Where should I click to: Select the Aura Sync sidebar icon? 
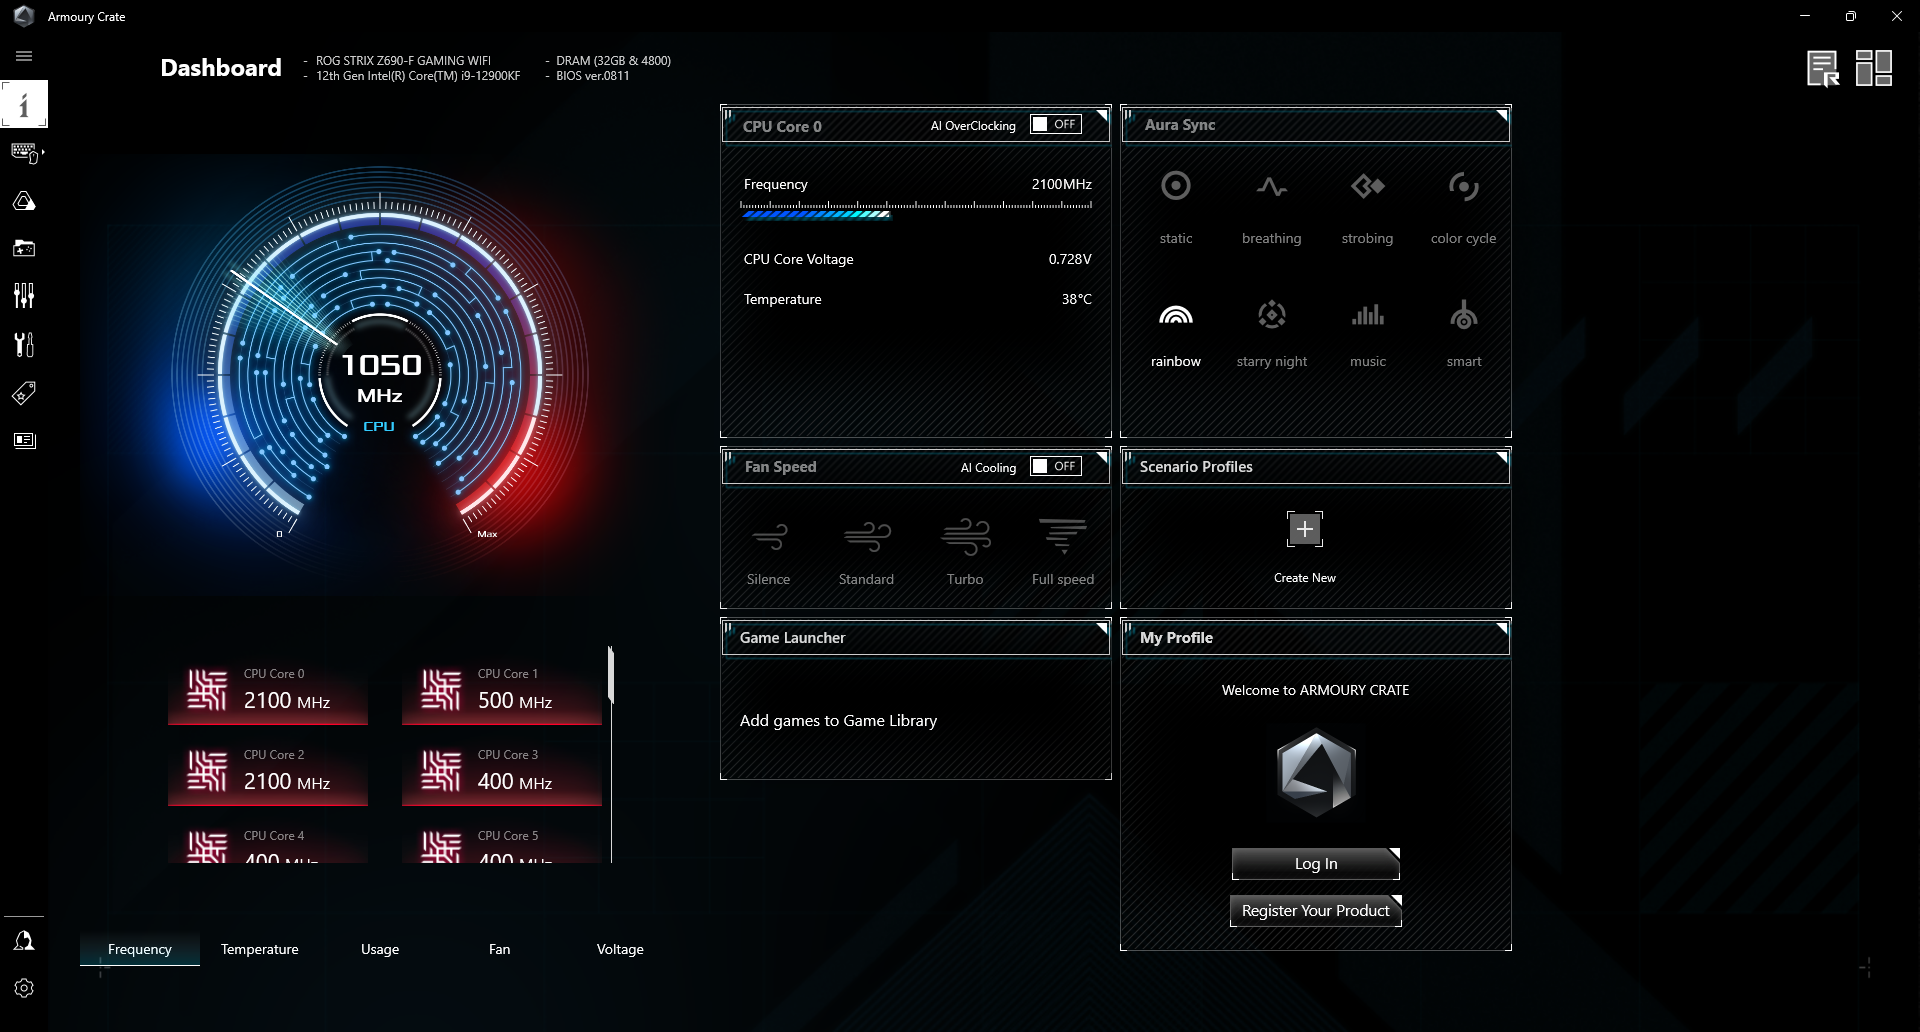[24, 200]
